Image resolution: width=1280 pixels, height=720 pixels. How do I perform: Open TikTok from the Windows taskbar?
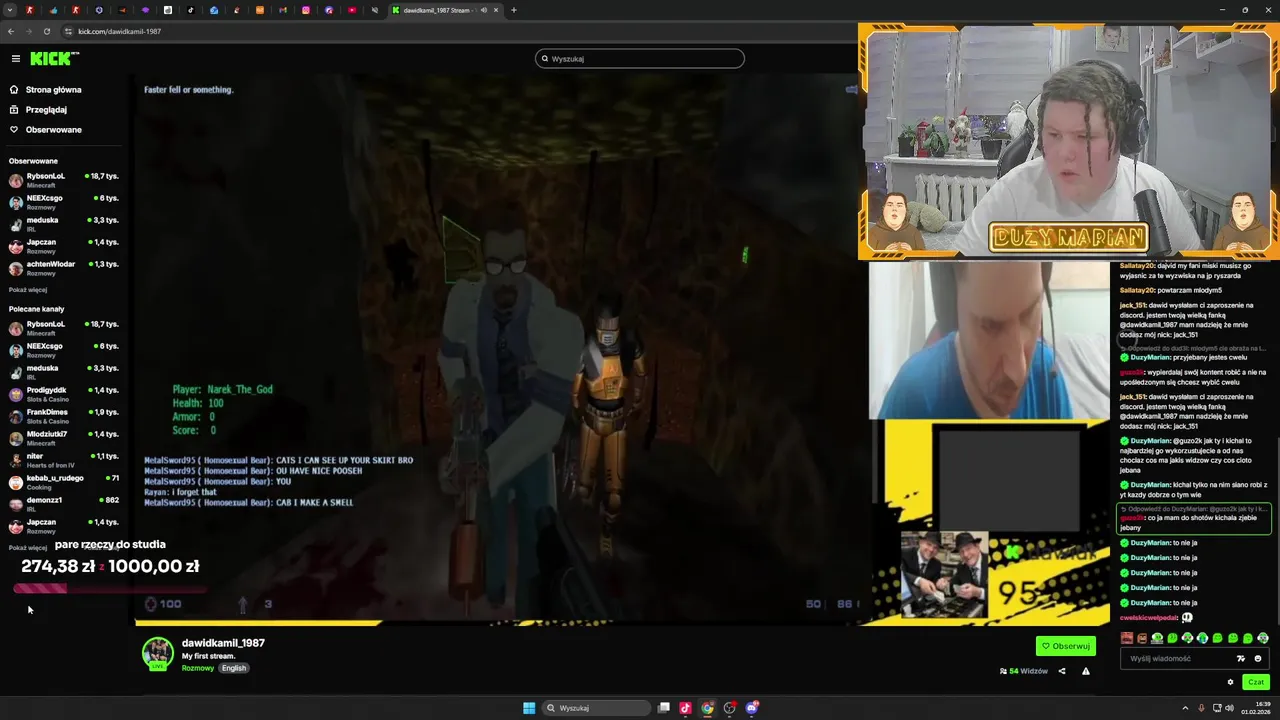click(686, 708)
